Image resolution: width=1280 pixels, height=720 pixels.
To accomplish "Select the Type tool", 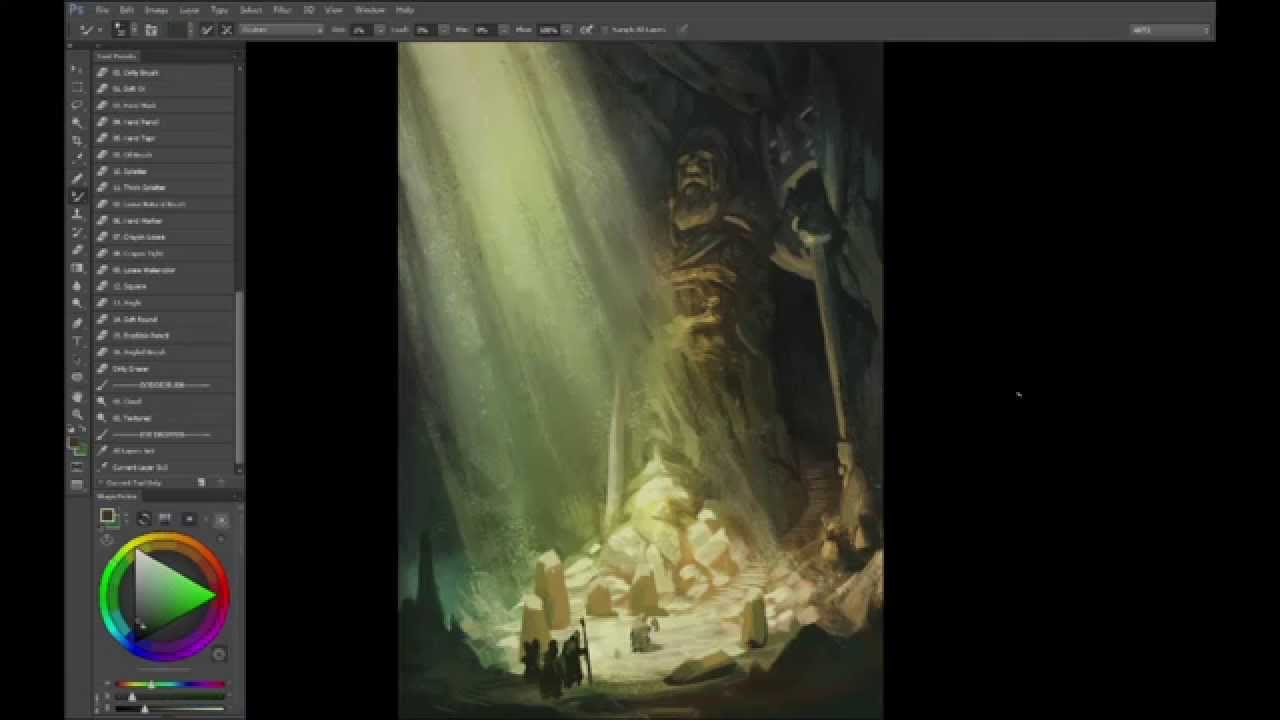I will pyautogui.click(x=77, y=341).
